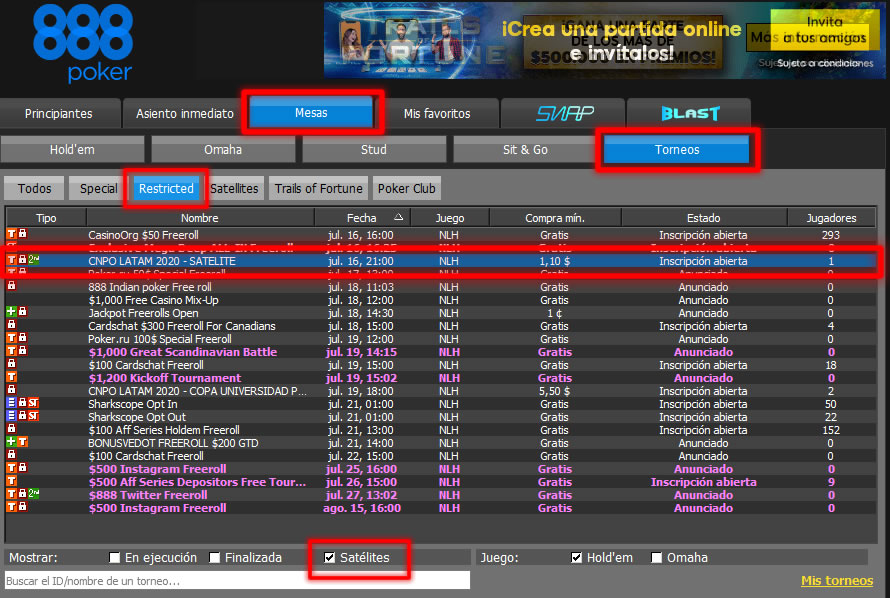Click the 888poker logo

tap(83, 44)
